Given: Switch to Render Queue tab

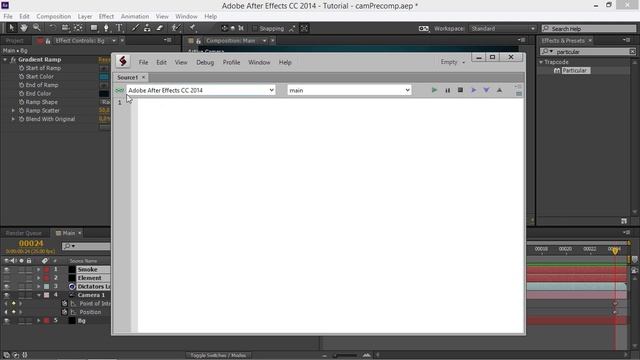Looking at the screenshot, I should point(24,233).
